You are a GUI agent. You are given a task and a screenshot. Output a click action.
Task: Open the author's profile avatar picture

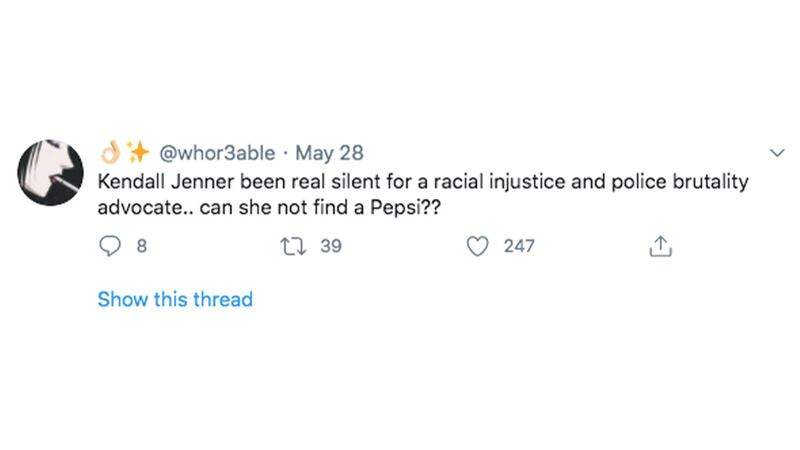(x=50, y=171)
